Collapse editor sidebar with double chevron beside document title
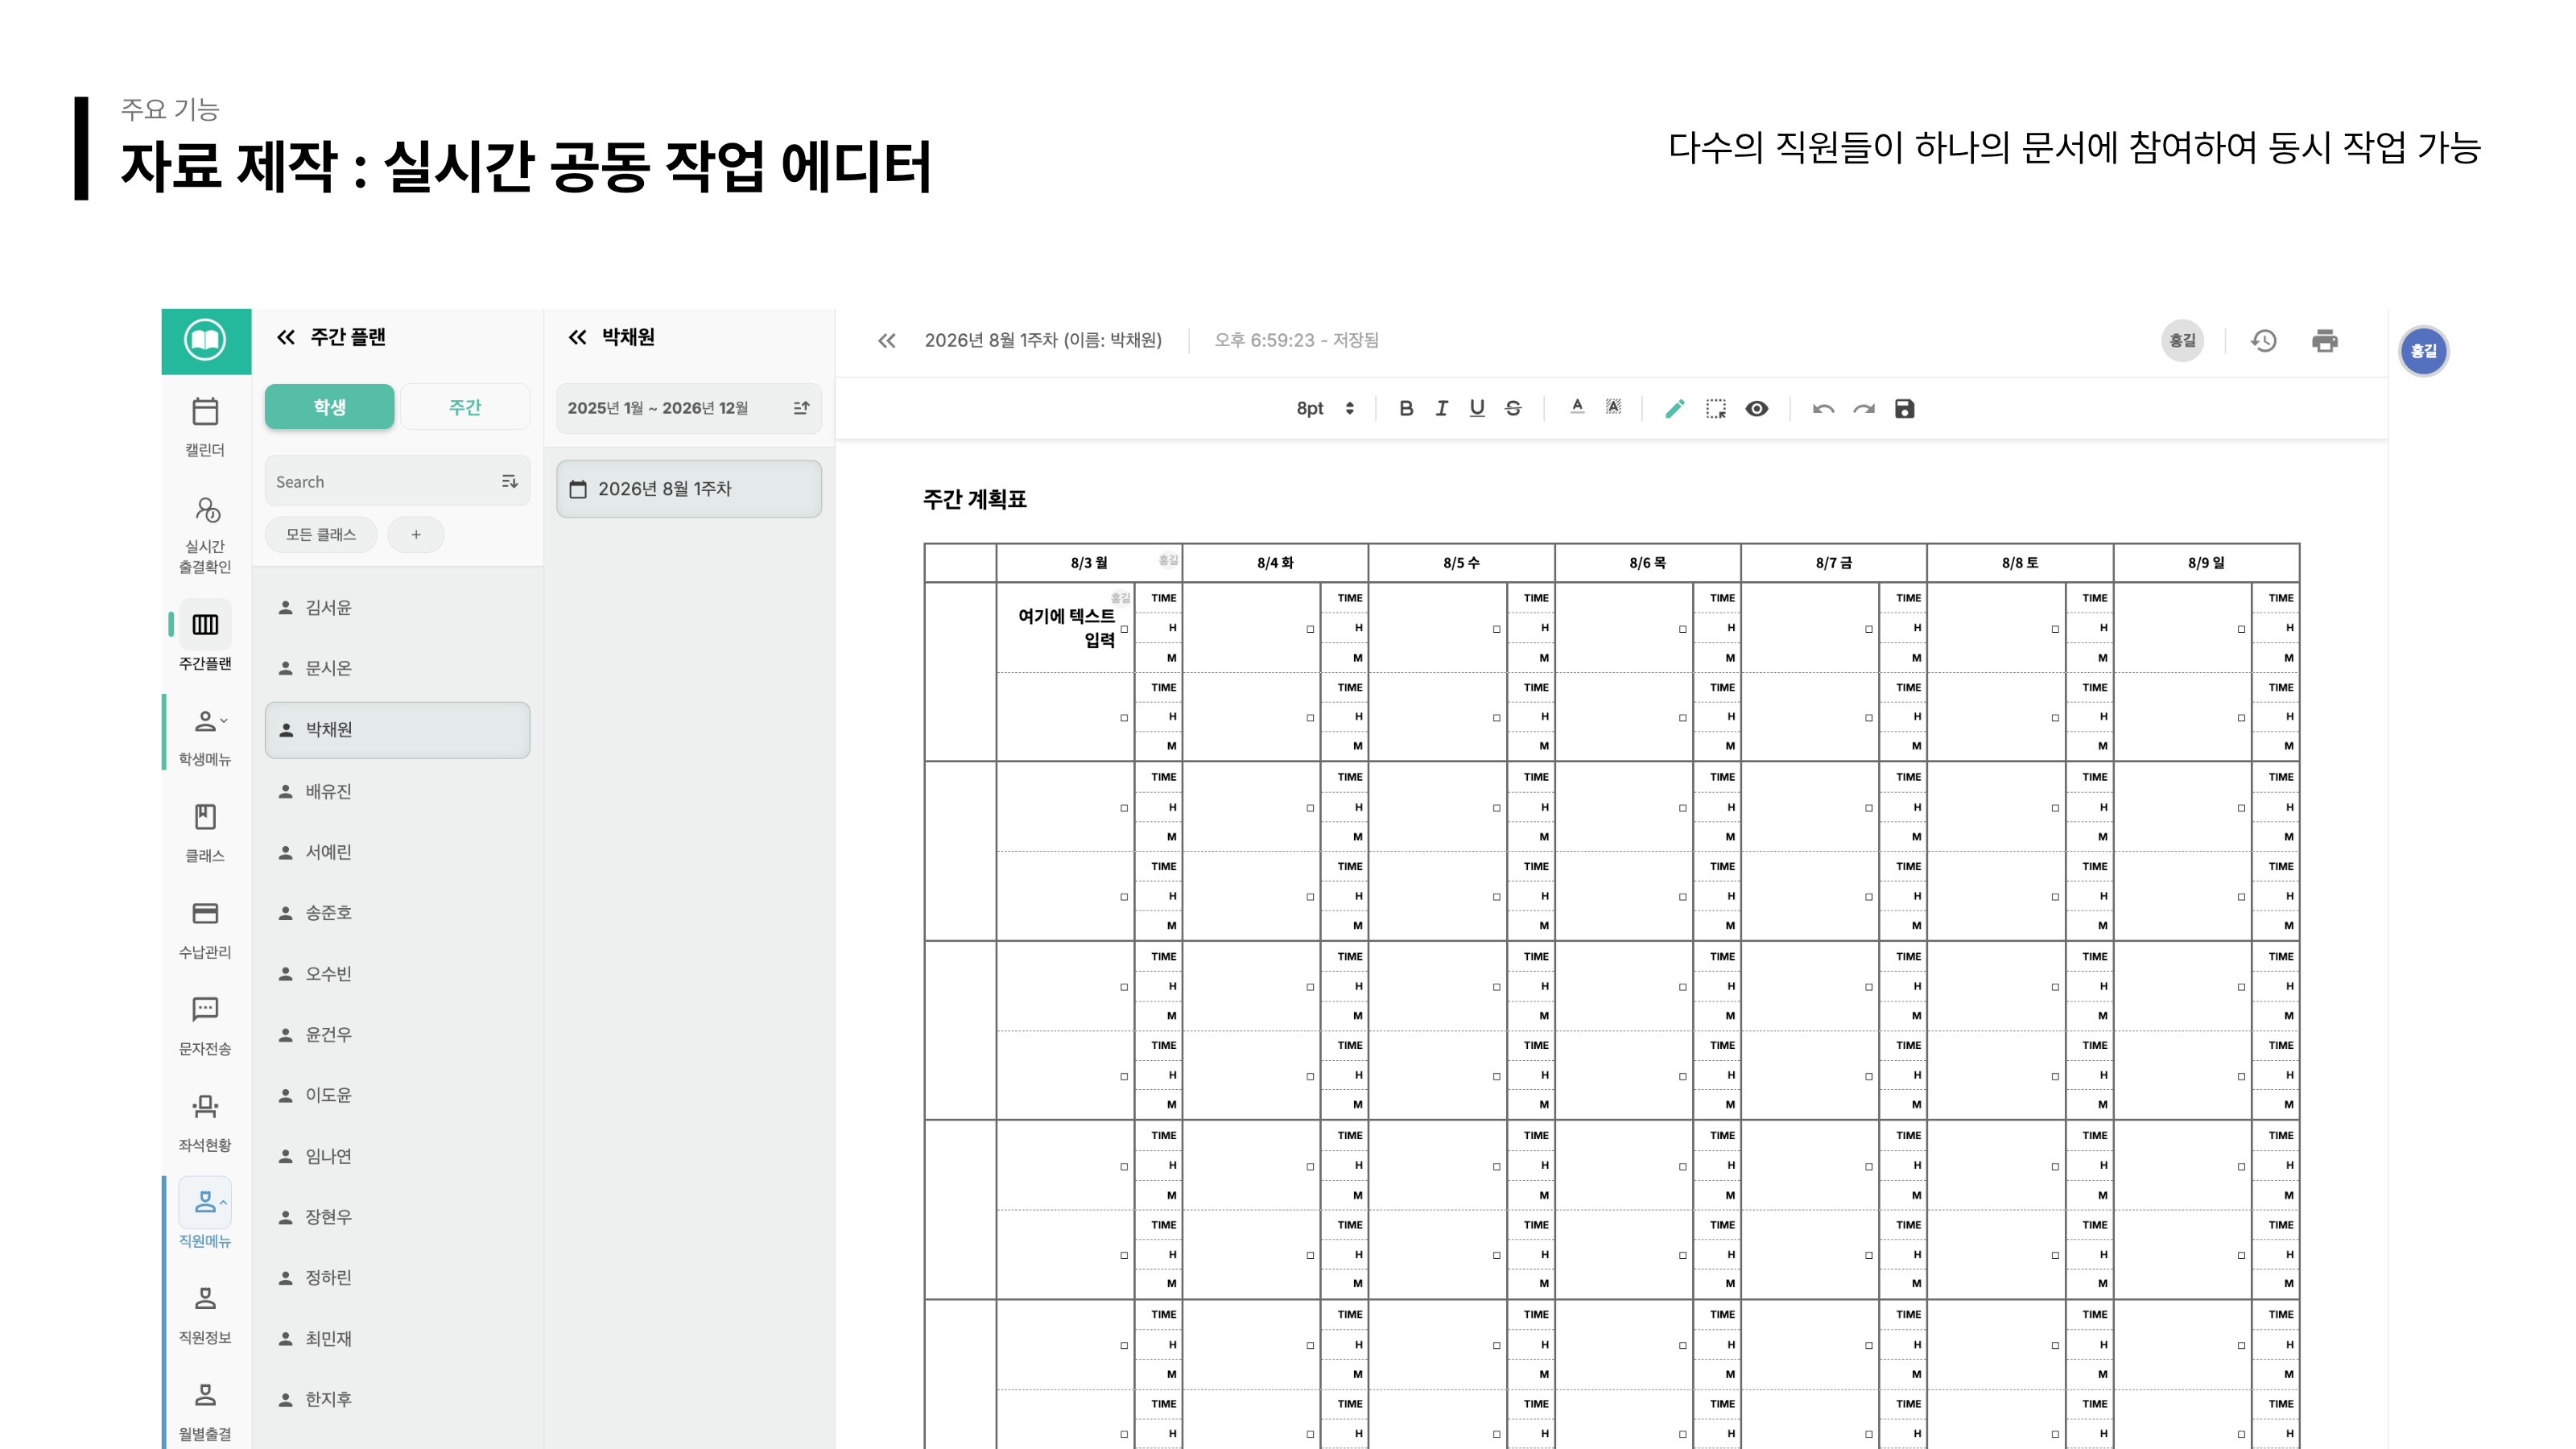The height and width of the screenshot is (1449, 2576). (x=886, y=341)
